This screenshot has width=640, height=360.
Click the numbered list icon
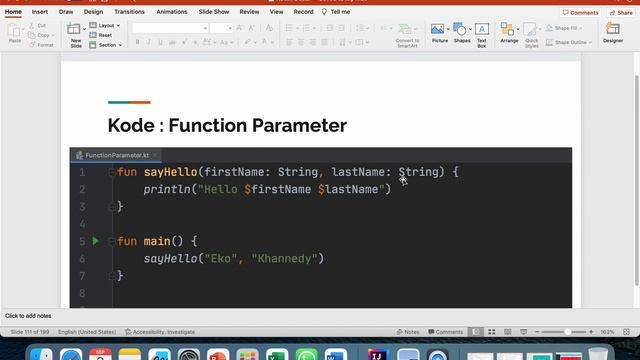pos(306,28)
